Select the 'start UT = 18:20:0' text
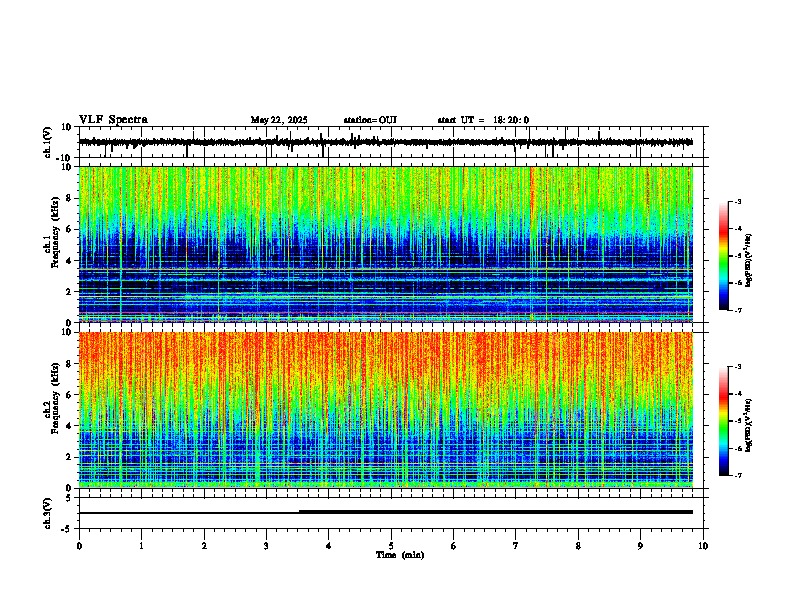Viewport: 792px width, 612px height. click(483, 120)
